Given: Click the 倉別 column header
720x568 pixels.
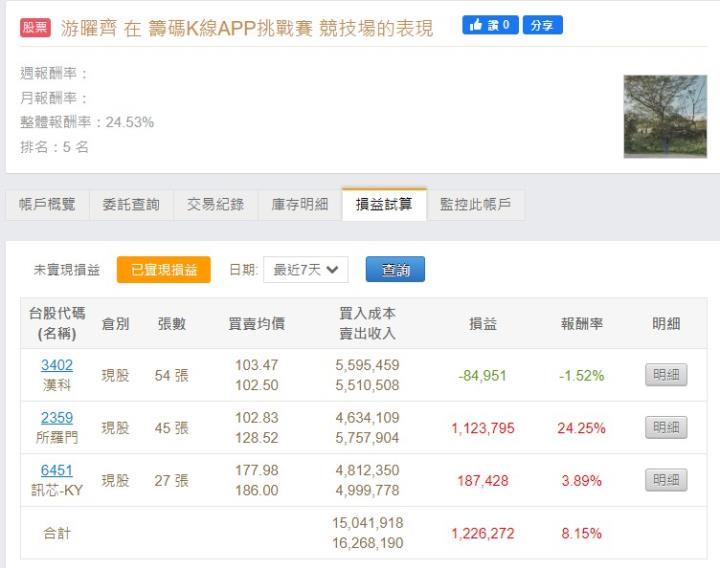Looking at the screenshot, I should pos(115,324).
